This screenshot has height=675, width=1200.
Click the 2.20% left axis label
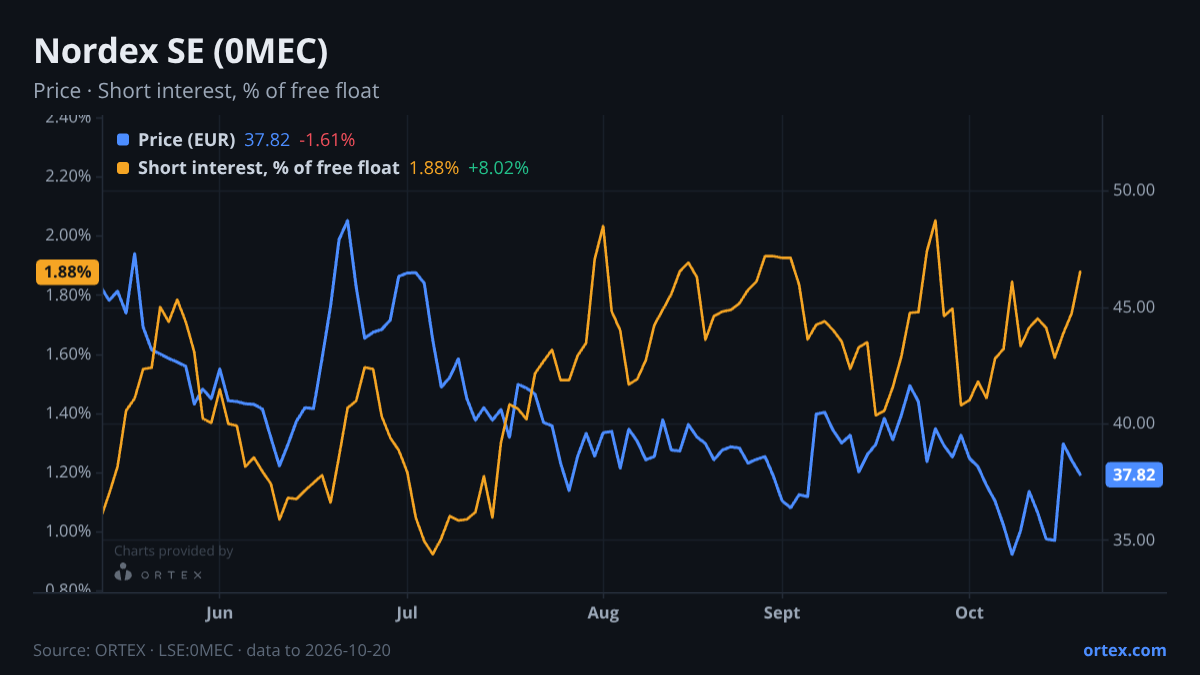68,177
